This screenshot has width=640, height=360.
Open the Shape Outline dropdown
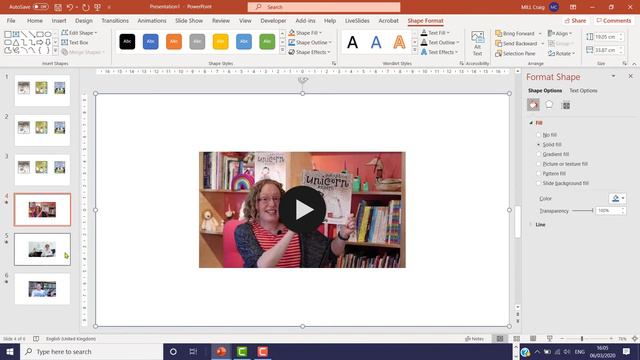point(310,42)
